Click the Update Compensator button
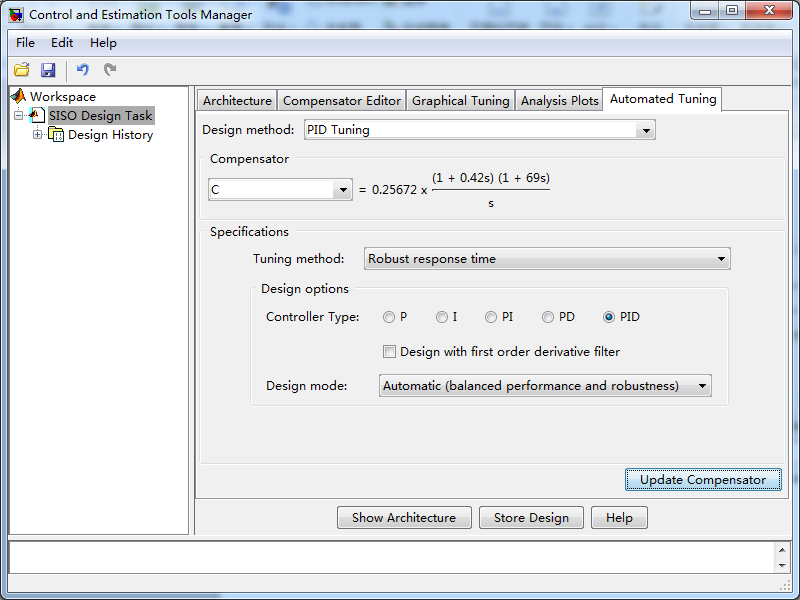The width and height of the screenshot is (800, 600). 703,480
